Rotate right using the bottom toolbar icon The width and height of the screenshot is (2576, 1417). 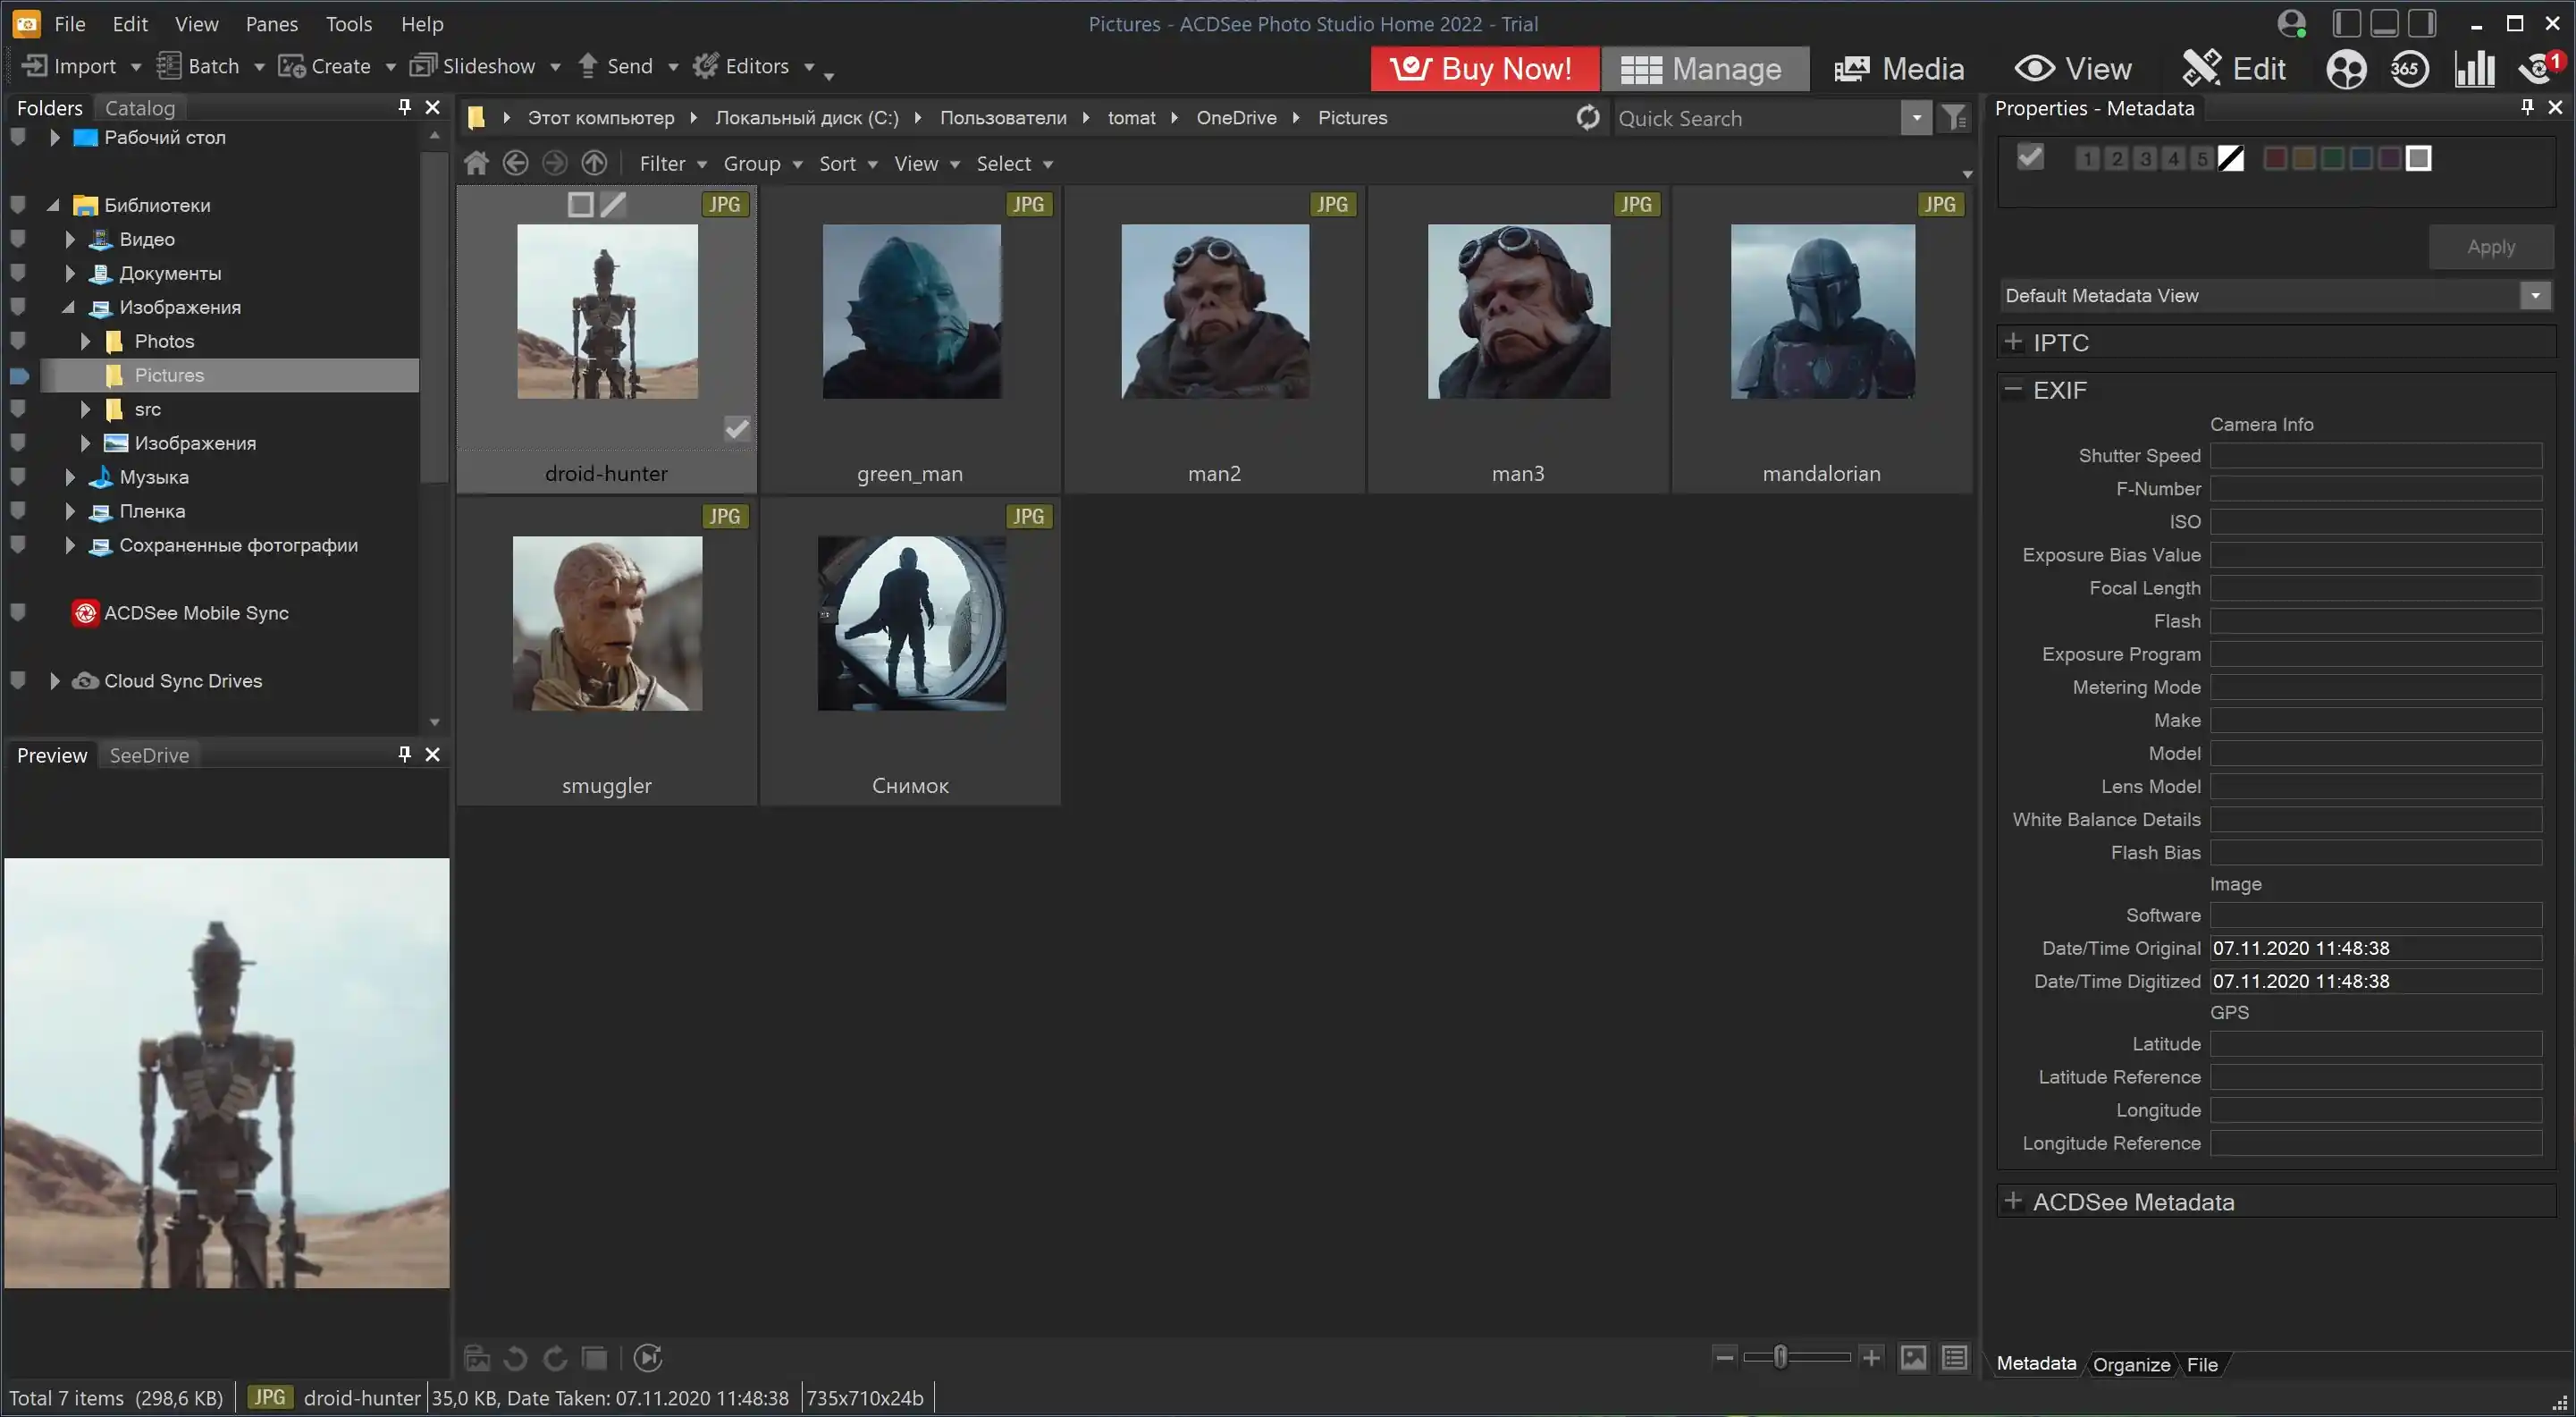click(555, 1358)
